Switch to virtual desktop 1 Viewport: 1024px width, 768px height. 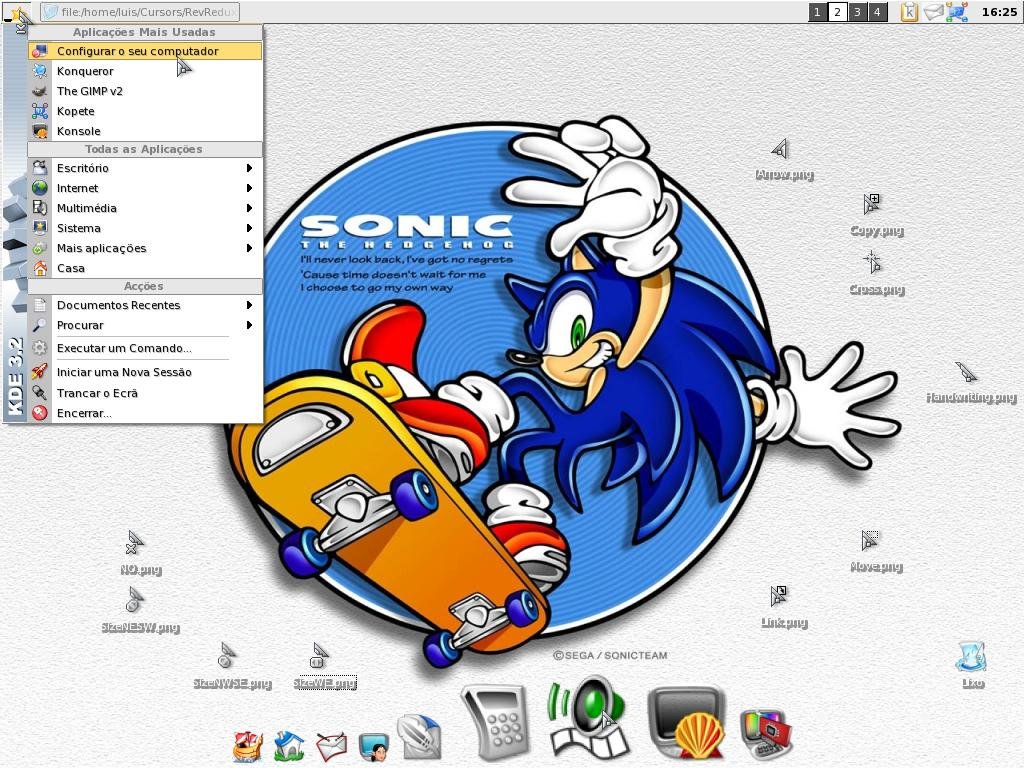coord(818,12)
